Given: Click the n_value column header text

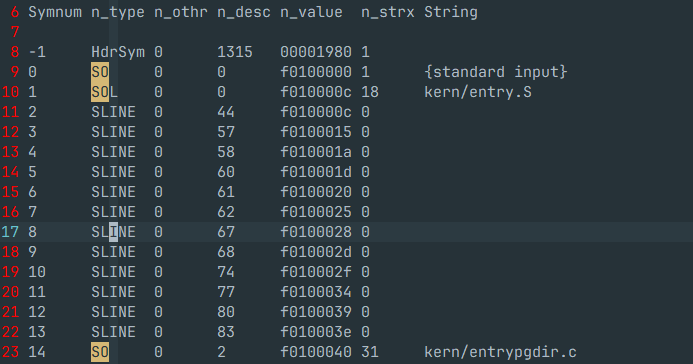Looking at the screenshot, I should [311, 12].
